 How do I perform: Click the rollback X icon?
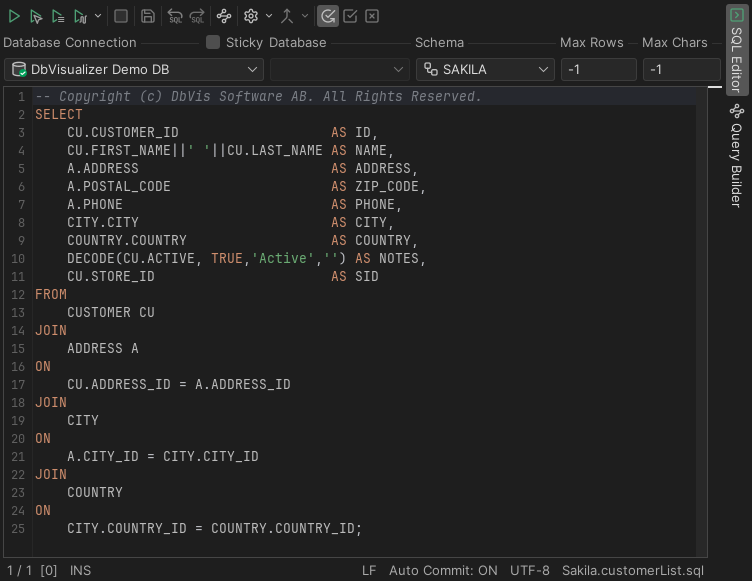372,16
